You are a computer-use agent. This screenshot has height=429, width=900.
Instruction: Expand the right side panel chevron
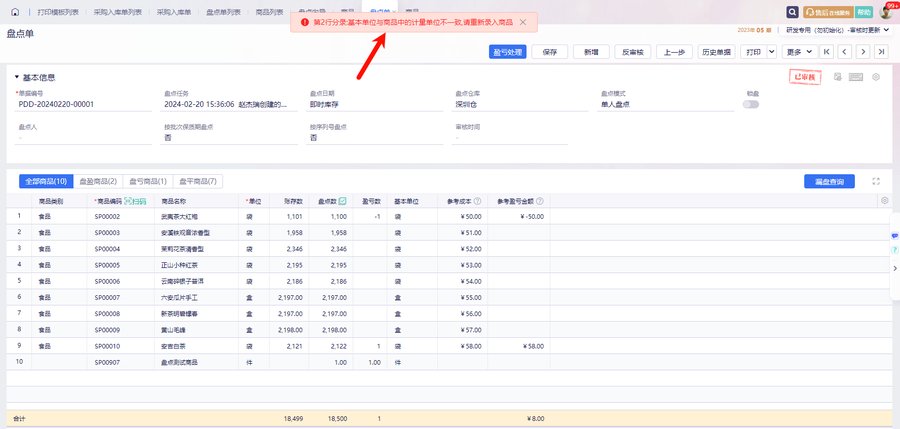coord(895,268)
